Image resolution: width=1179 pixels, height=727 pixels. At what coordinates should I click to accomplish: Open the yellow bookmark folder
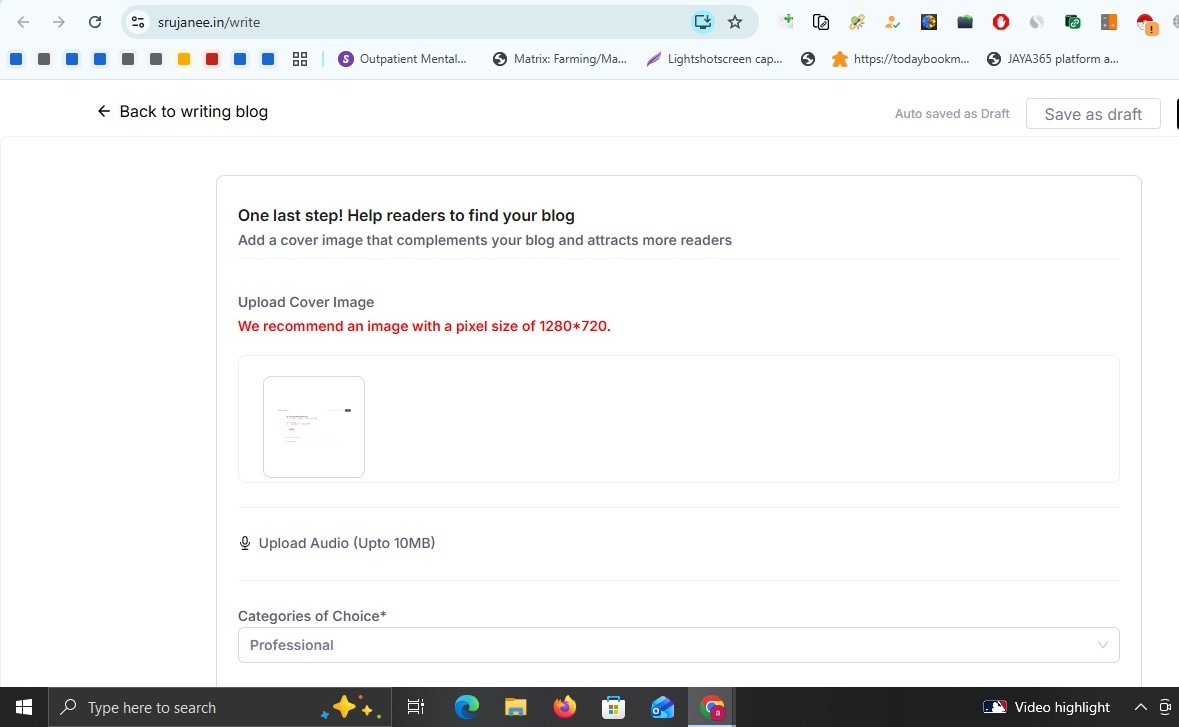[x=183, y=59]
